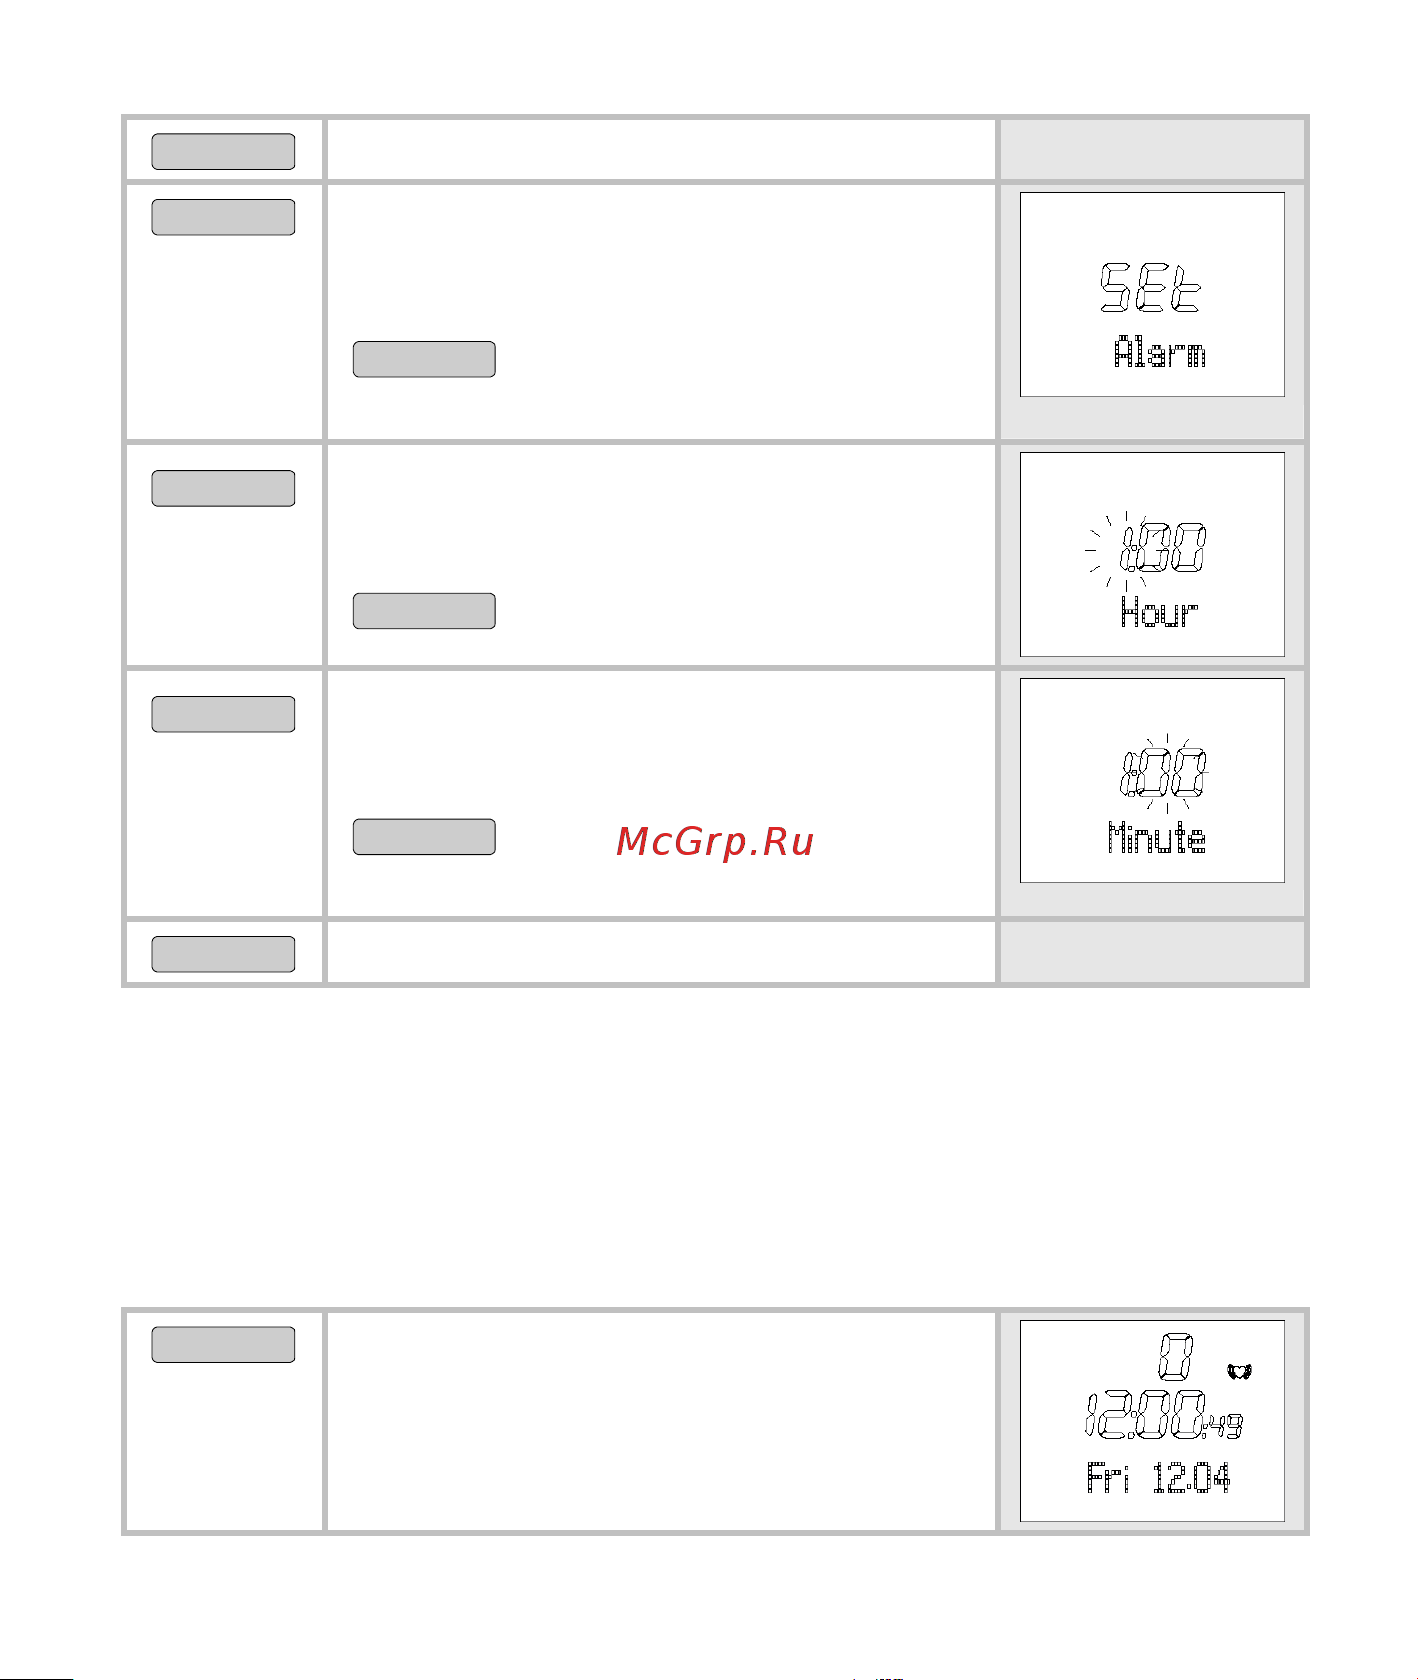
Task: Open the McGrp.Ru watermark link
Action: (714, 842)
